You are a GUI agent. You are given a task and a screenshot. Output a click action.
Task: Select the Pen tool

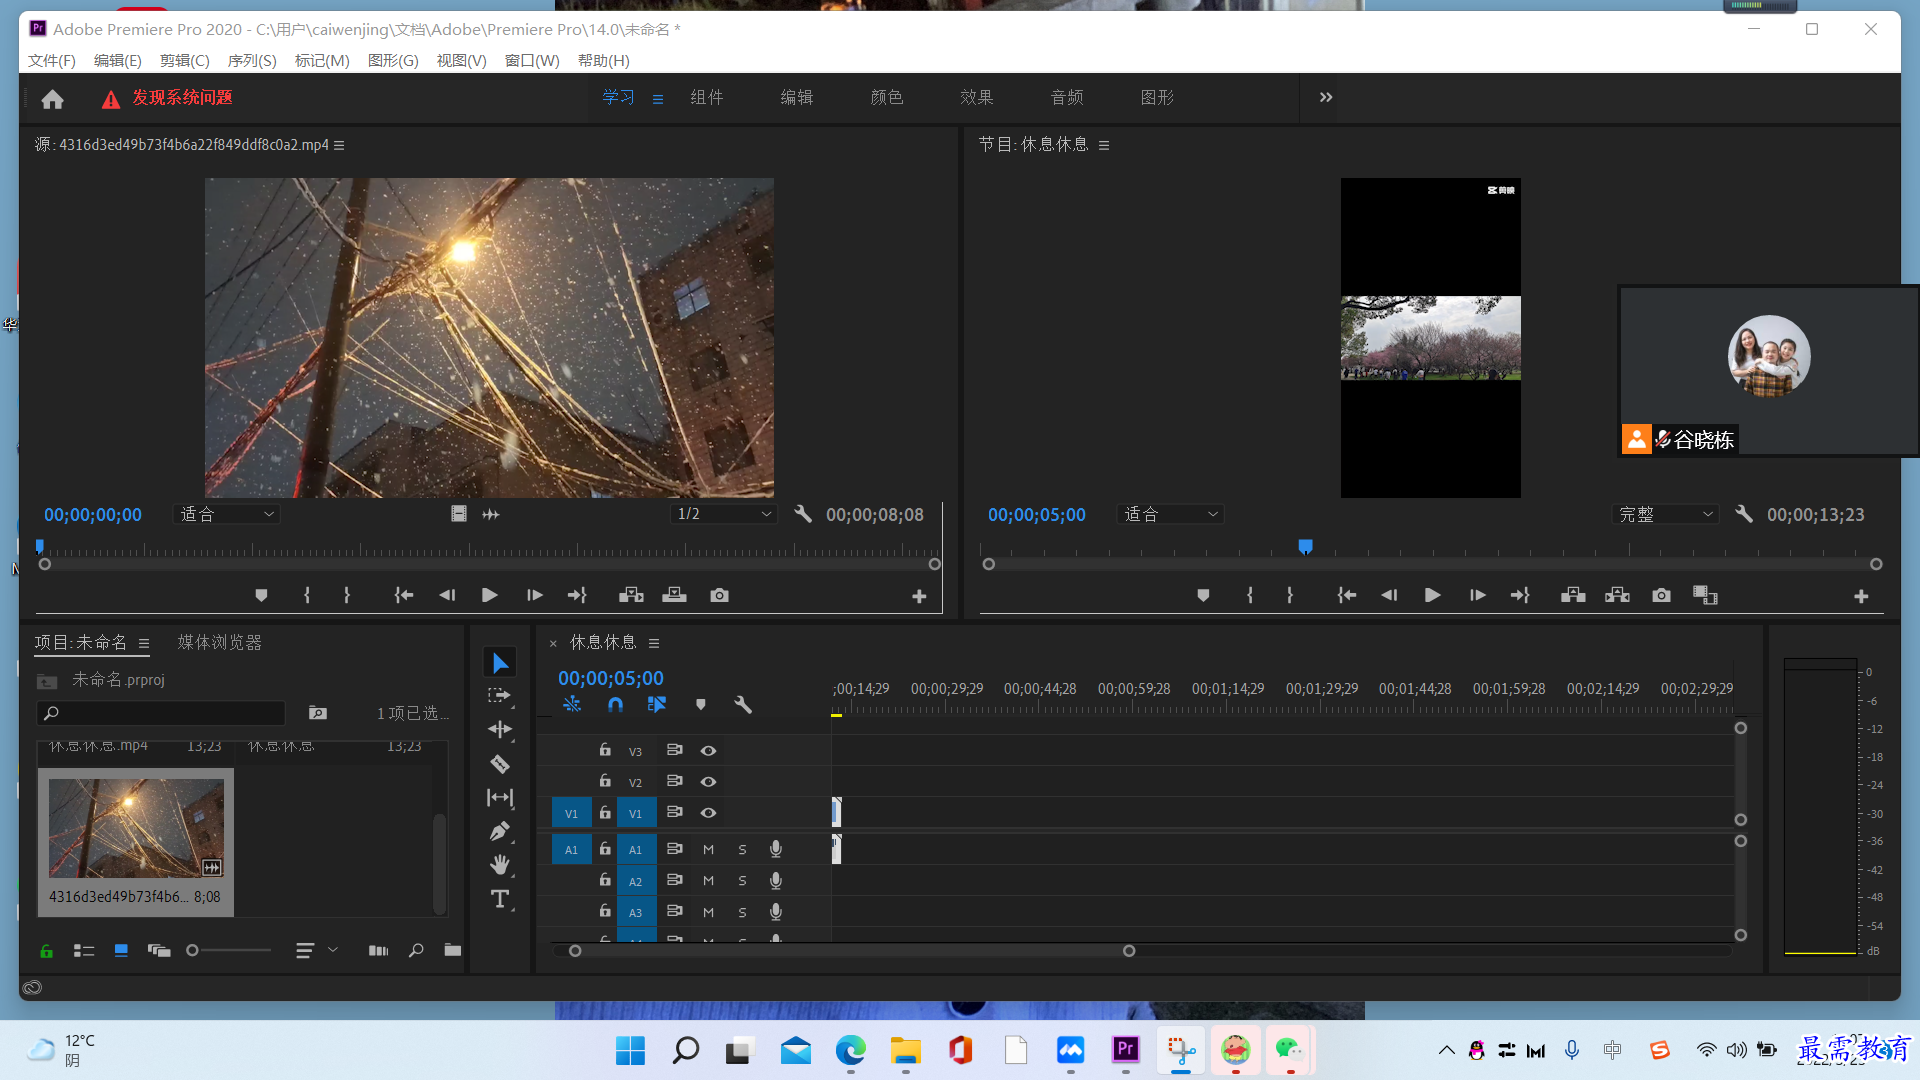(500, 831)
